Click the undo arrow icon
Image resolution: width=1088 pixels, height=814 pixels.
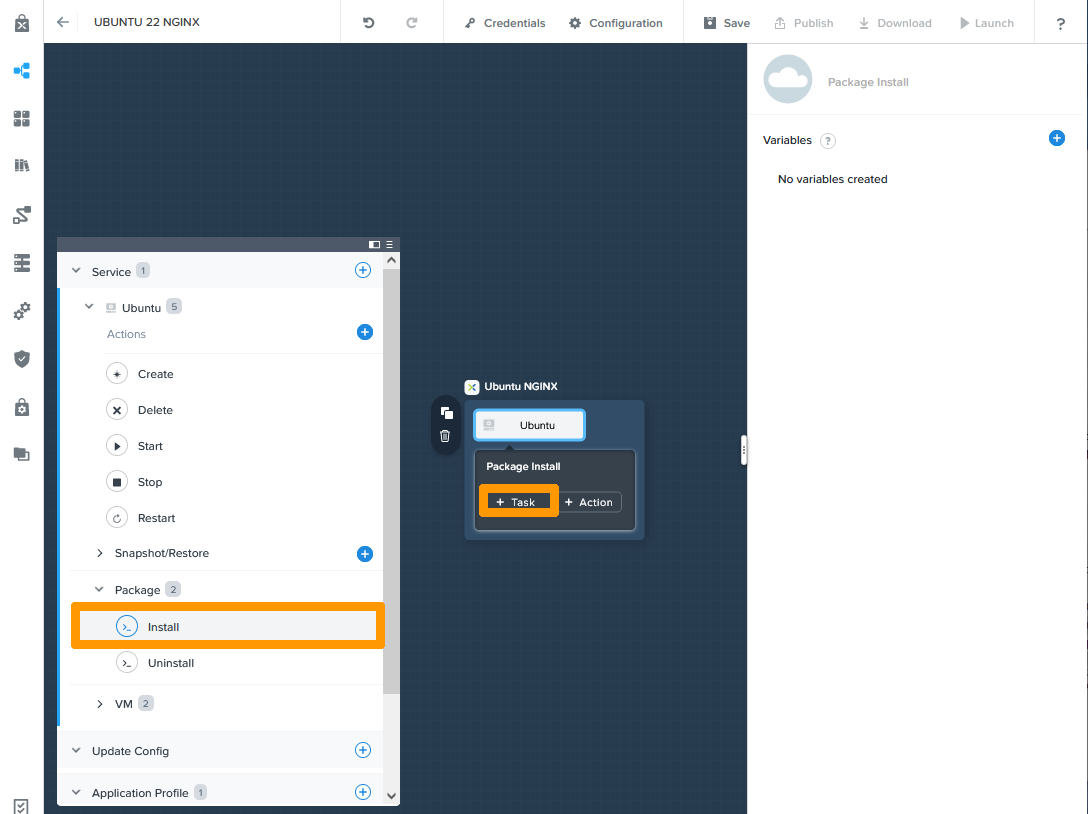(x=368, y=23)
